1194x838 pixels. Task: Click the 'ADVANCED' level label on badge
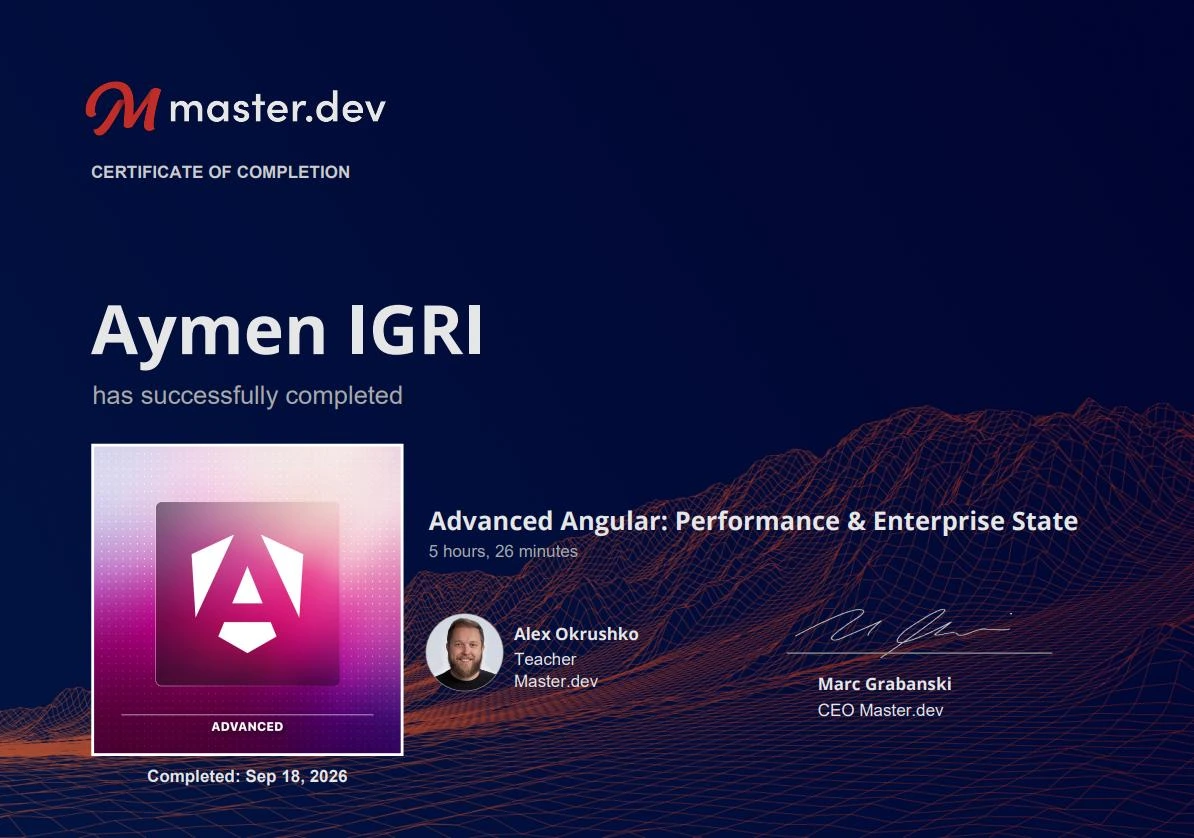click(247, 727)
